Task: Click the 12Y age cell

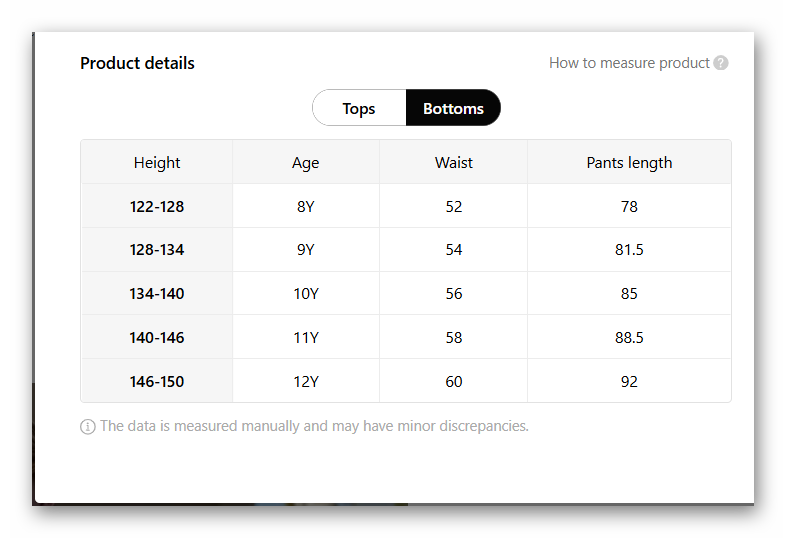Action: pos(306,382)
